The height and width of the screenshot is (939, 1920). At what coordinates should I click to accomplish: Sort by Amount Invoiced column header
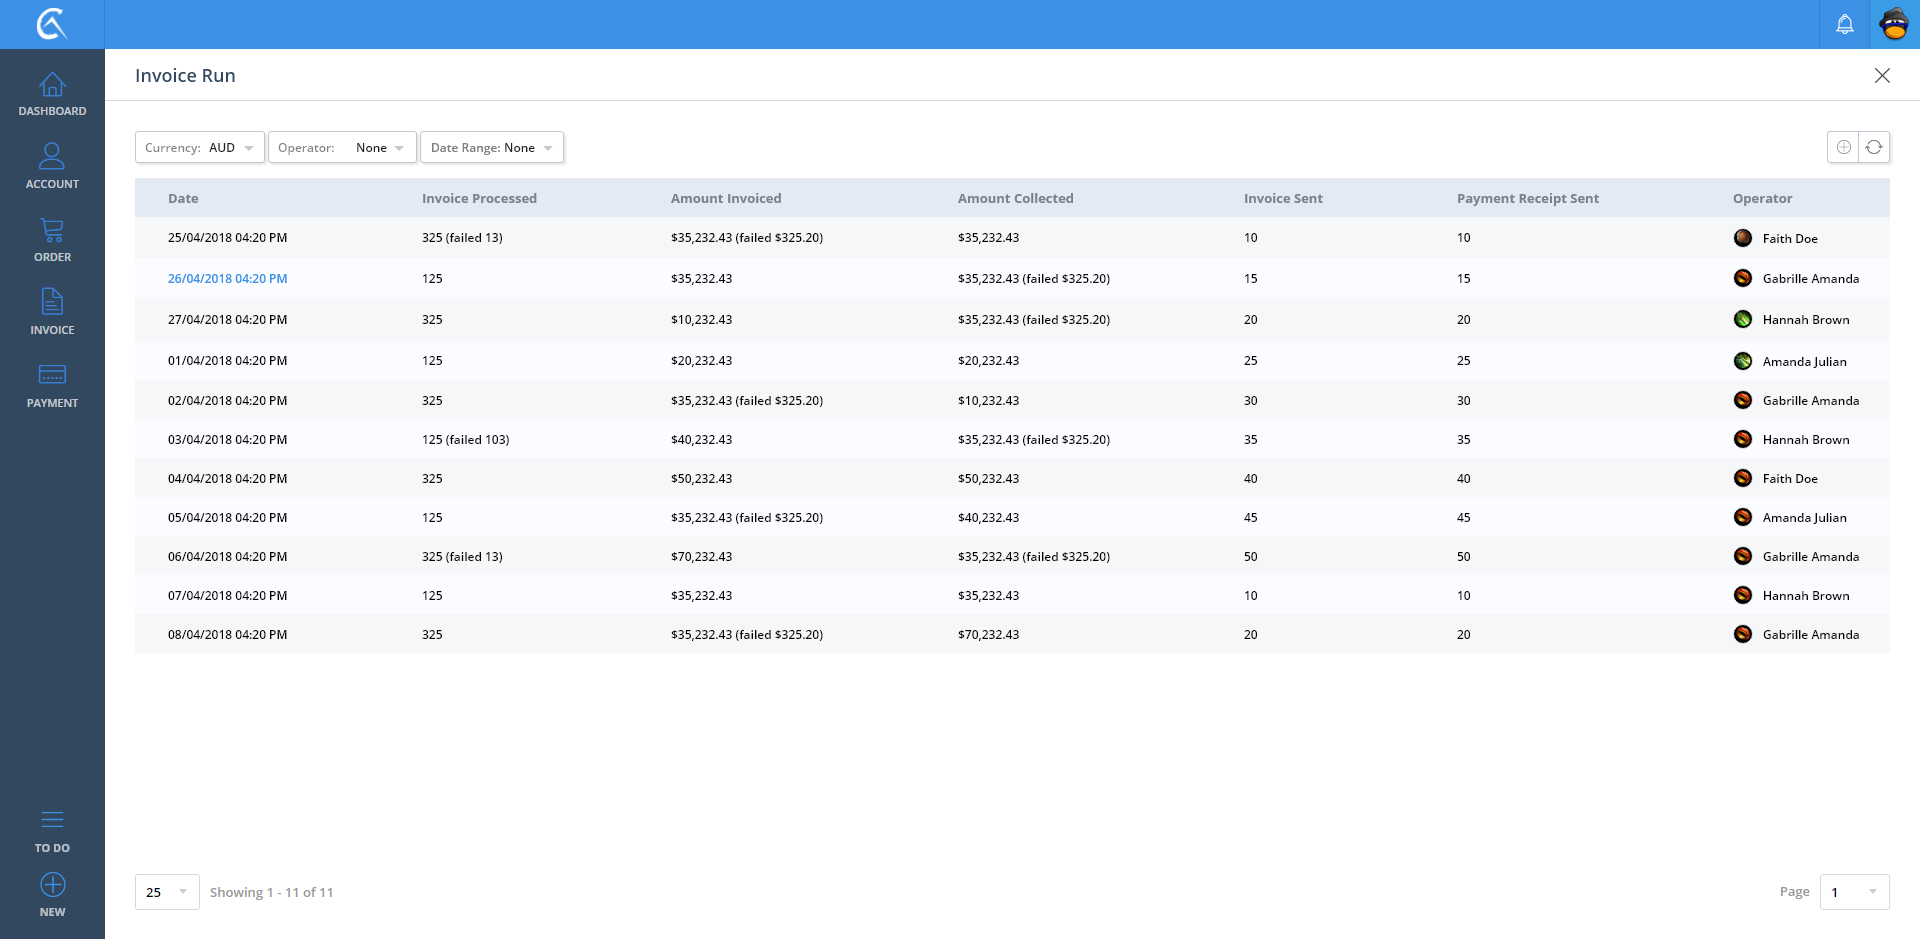coord(726,198)
